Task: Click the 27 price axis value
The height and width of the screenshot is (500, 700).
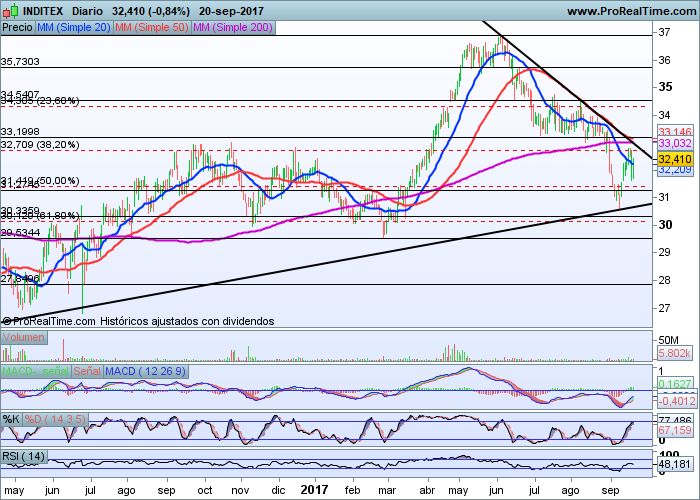Action: (x=664, y=308)
